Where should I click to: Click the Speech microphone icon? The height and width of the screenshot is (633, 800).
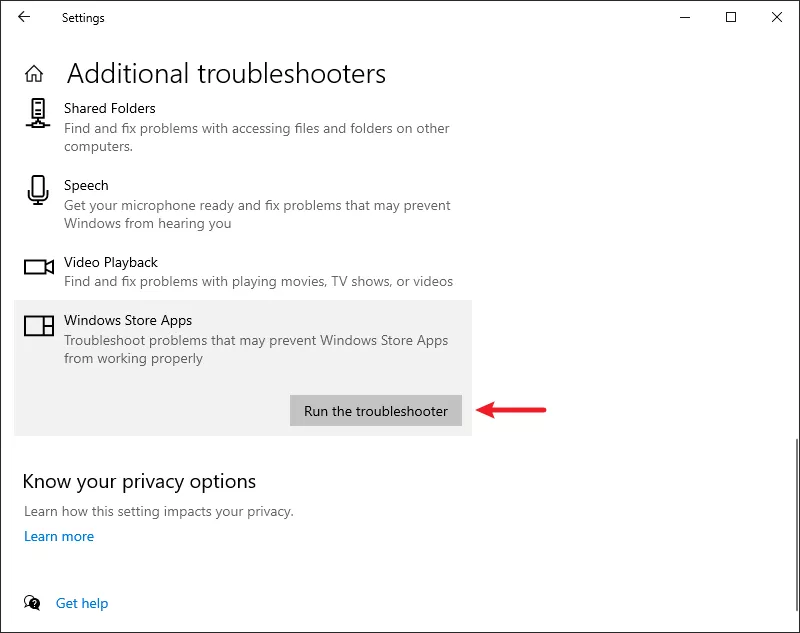[x=38, y=190]
